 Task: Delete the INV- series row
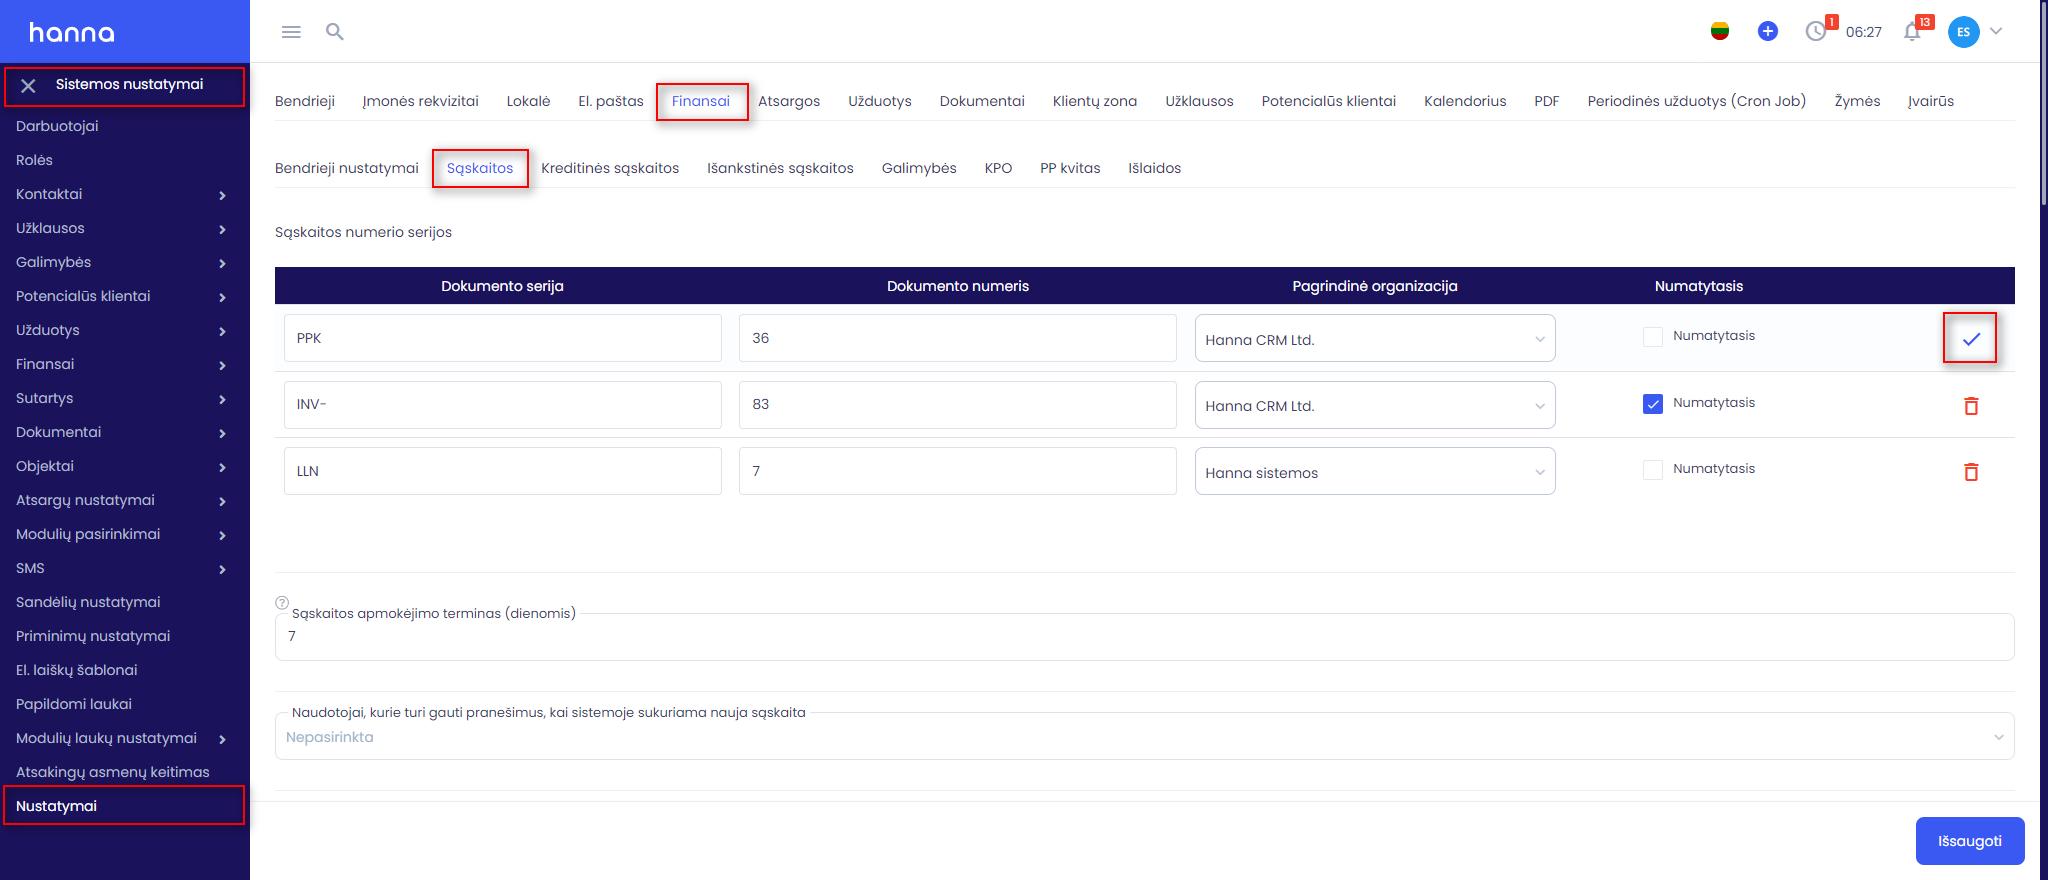(1971, 405)
